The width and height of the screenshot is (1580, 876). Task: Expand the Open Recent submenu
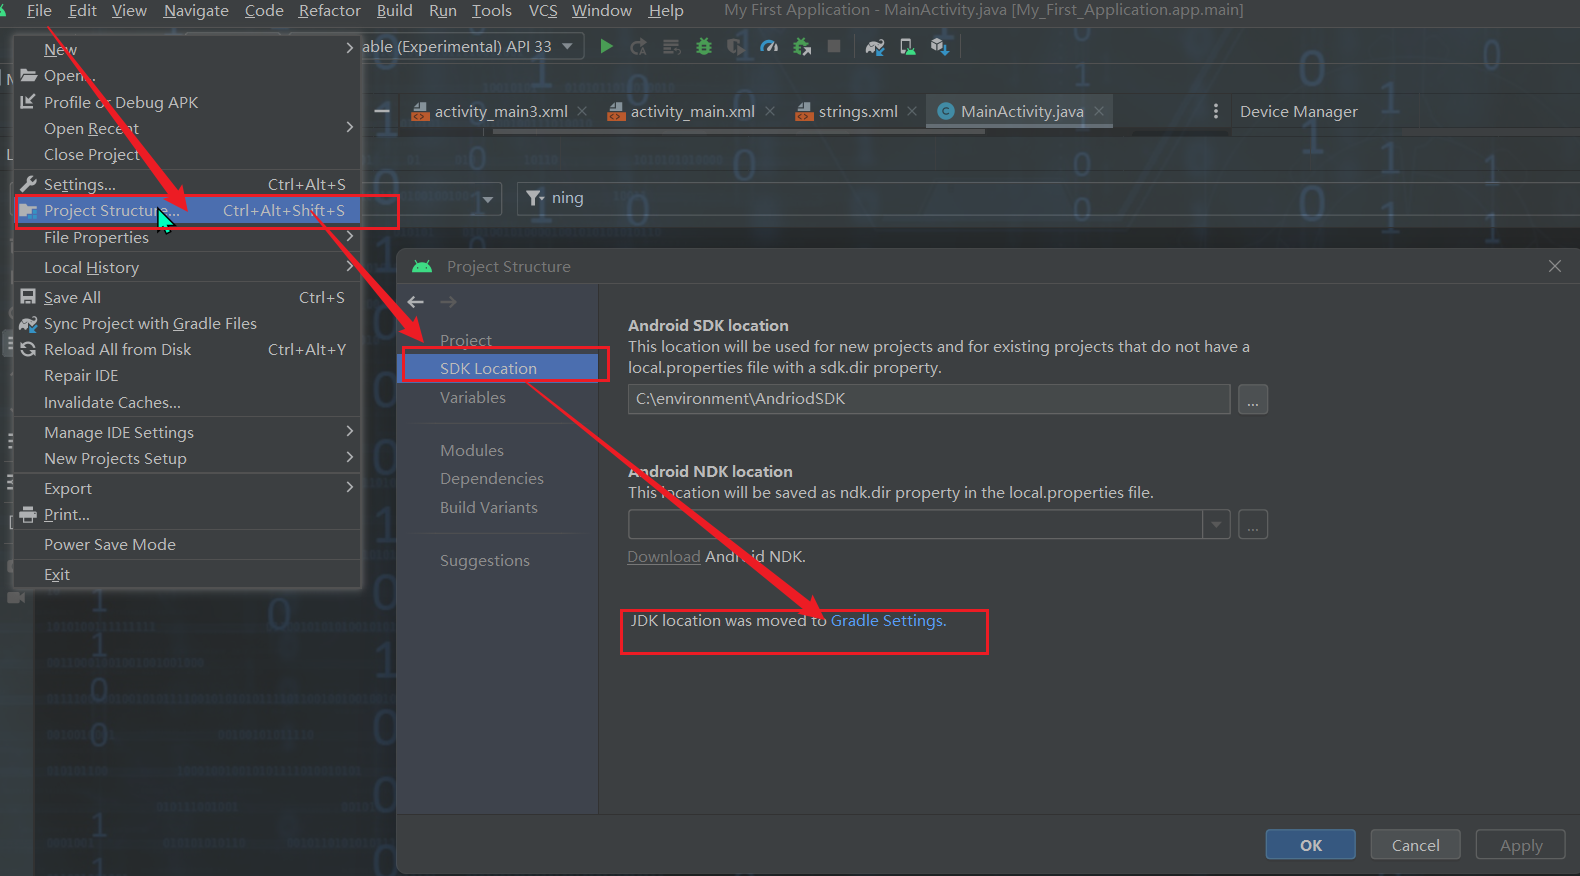(x=349, y=127)
